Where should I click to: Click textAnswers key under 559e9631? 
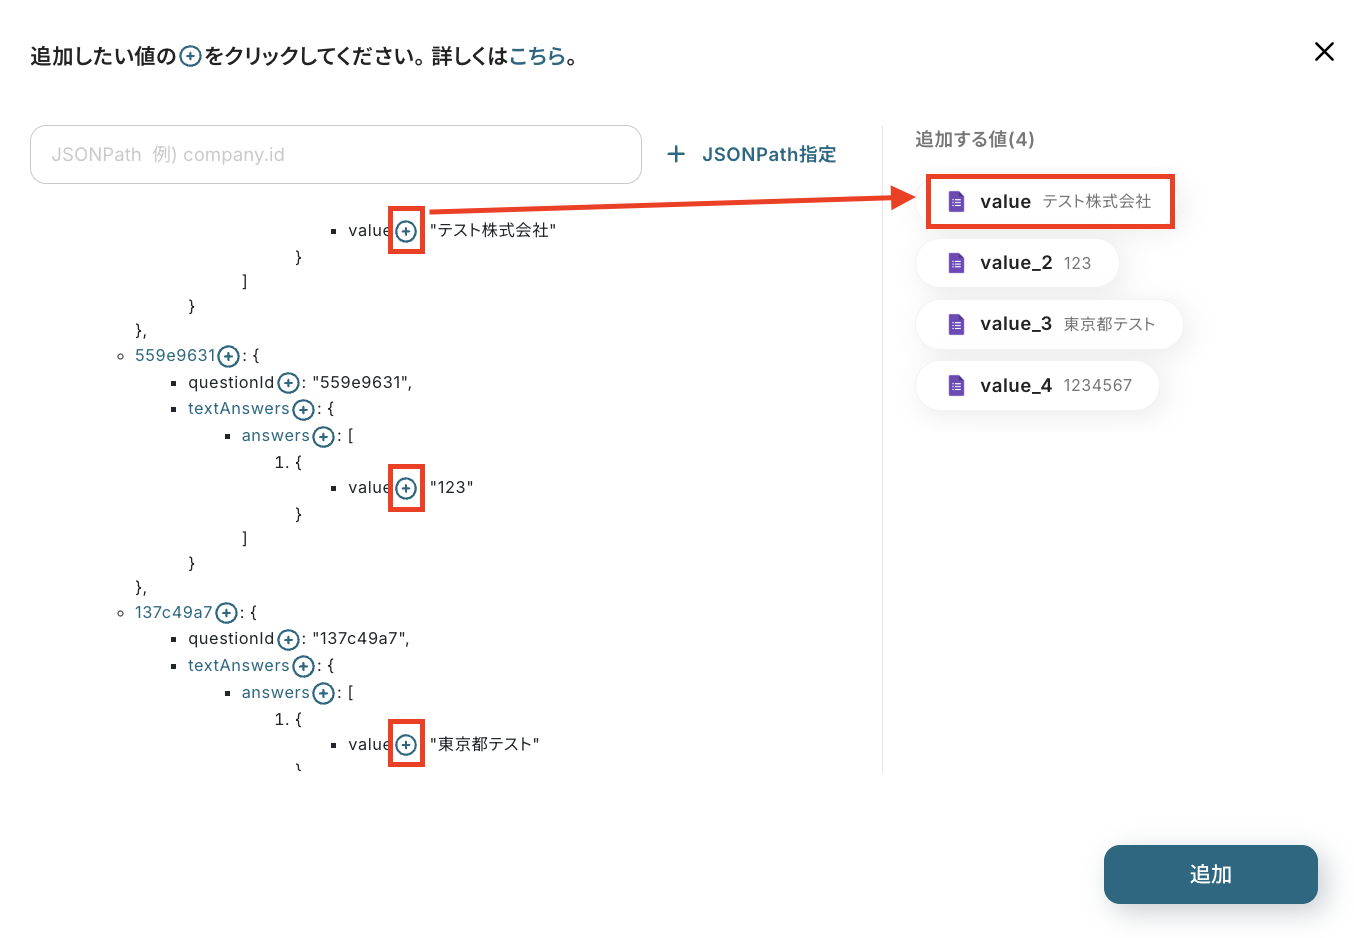[239, 409]
